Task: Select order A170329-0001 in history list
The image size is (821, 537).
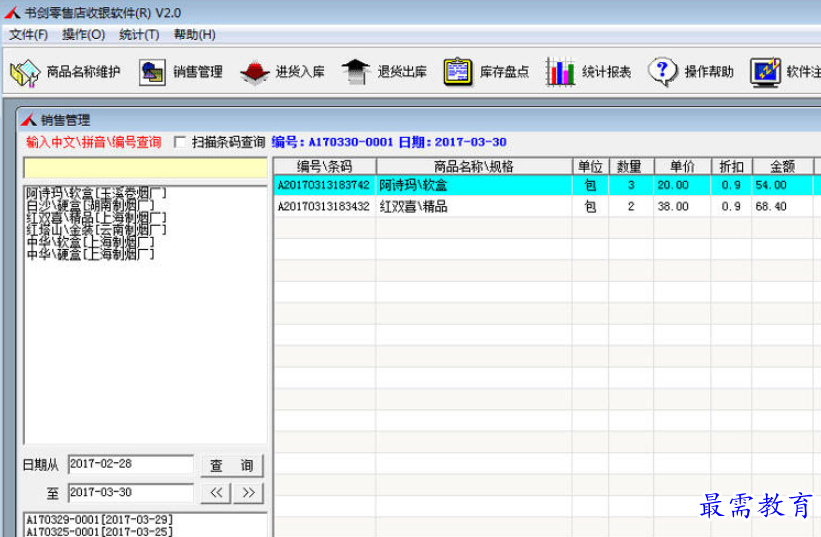Action: click(99, 520)
